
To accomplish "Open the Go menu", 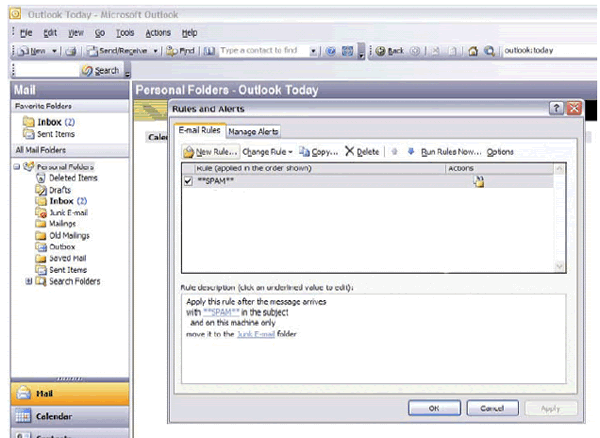I will (100, 33).
